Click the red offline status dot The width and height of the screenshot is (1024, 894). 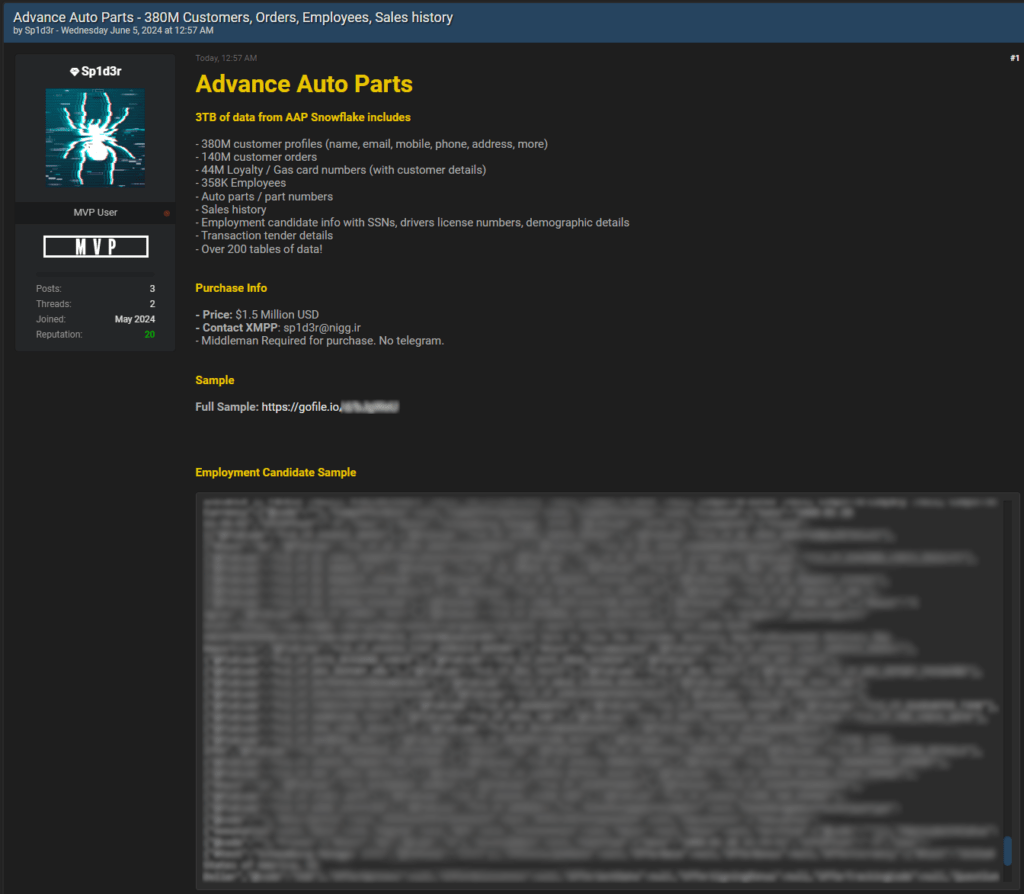(x=167, y=213)
